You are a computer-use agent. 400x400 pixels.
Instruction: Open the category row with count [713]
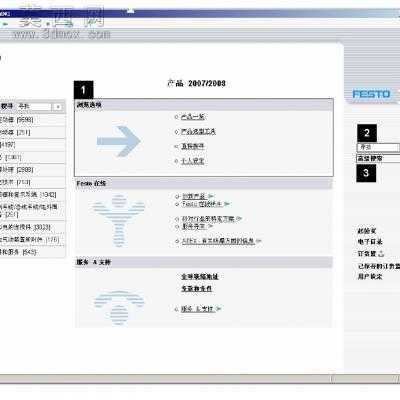32,182
